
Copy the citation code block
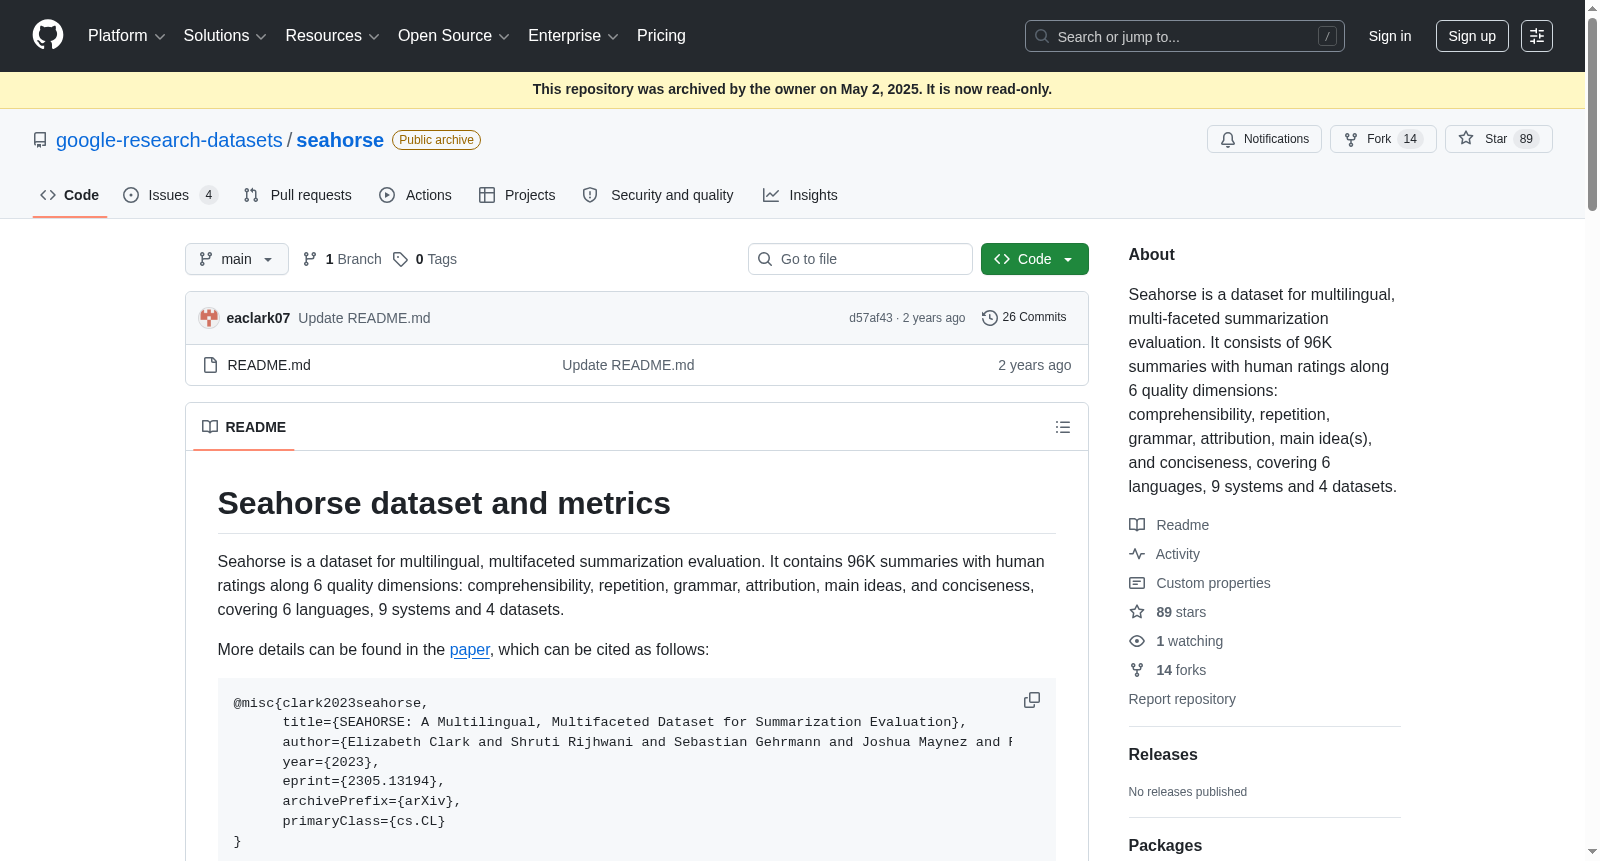[1032, 700]
